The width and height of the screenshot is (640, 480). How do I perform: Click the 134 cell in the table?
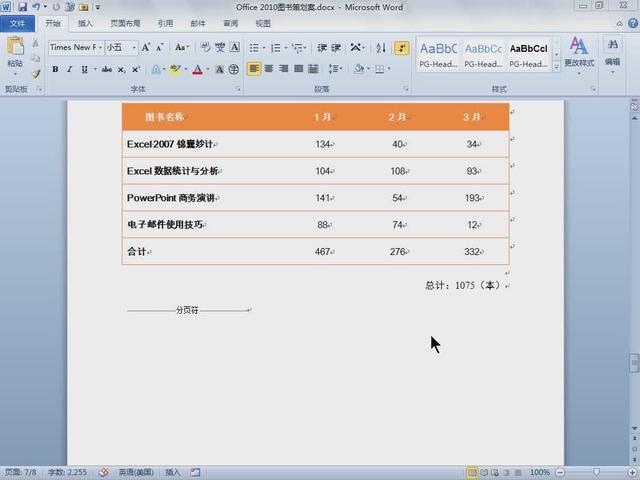(x=323, y=144)
